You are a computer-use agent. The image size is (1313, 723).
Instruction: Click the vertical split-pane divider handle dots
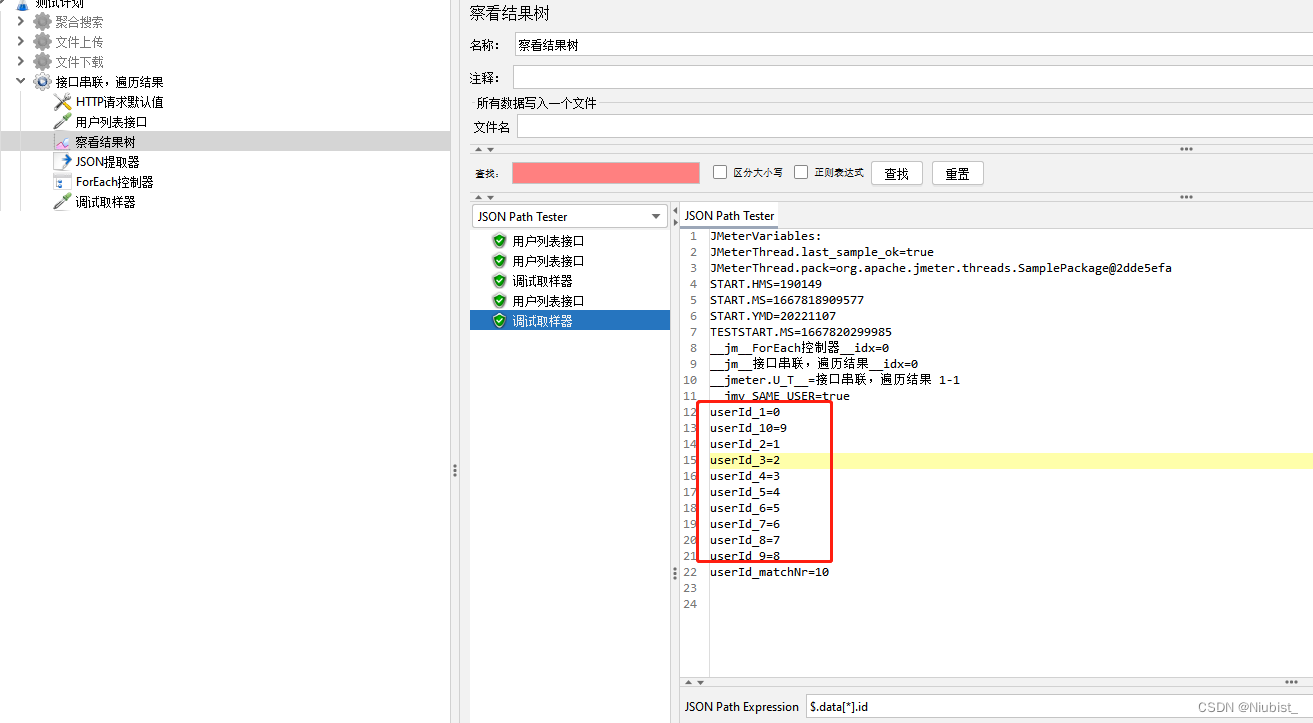tap(455, 470)
